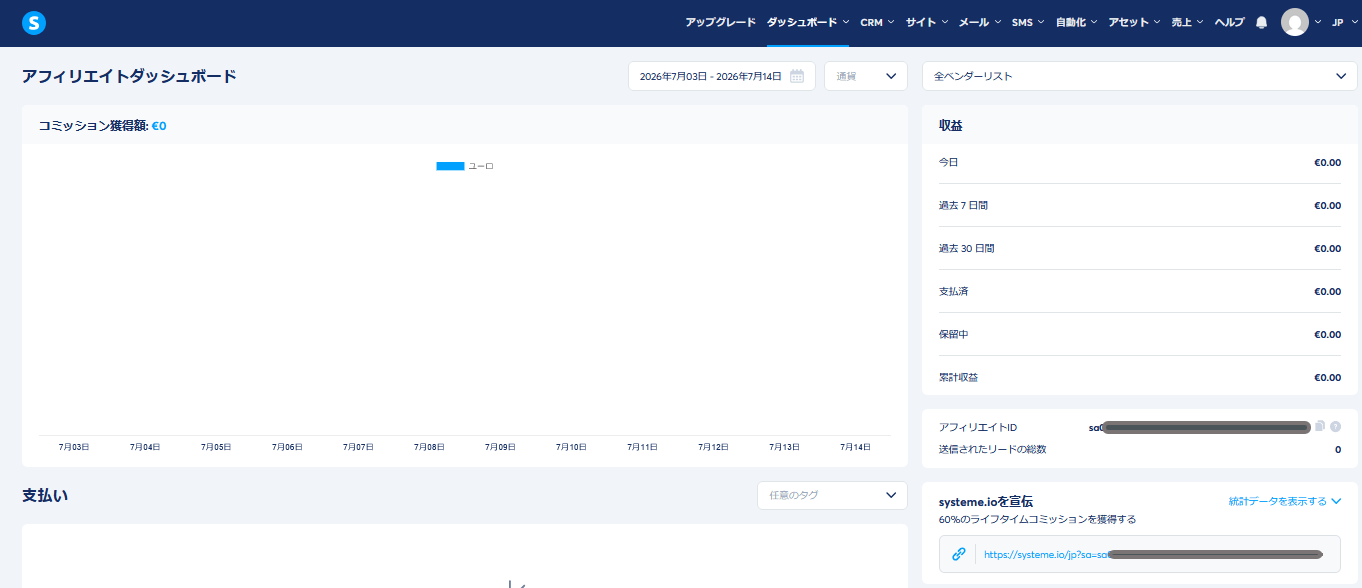The image size is (1362, 588).
Task: Click the 7月03日 axis label
Action: click(74, 447)
